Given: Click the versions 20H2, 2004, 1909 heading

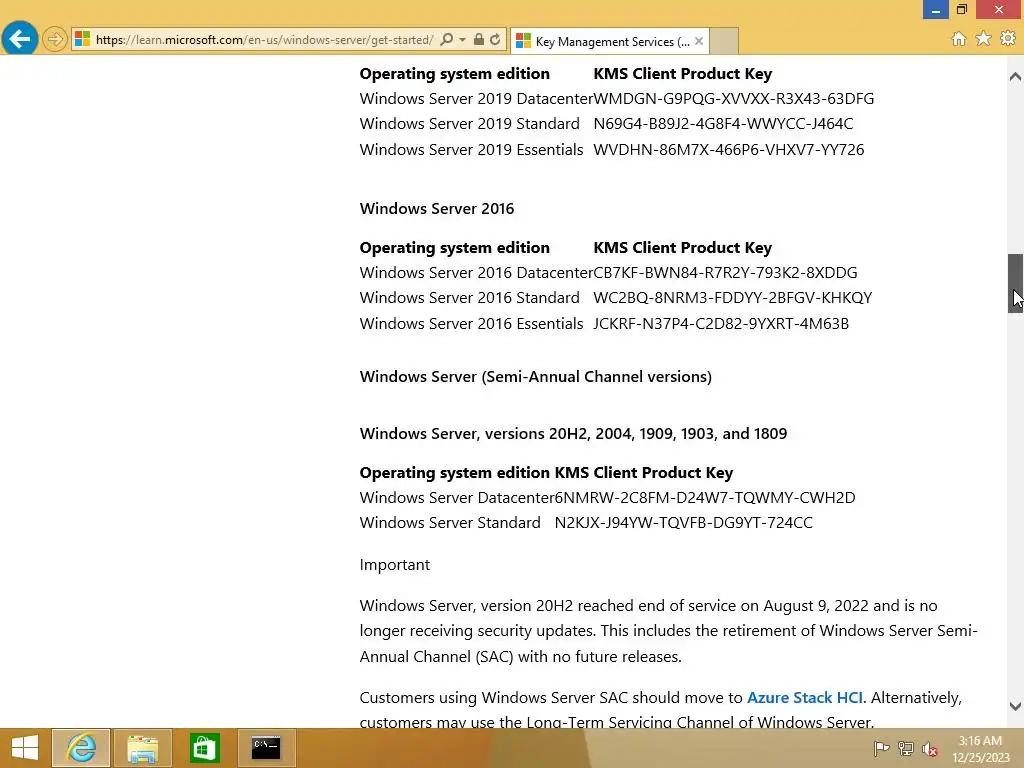Looking at the screenshot, I should tap(573, 434).
